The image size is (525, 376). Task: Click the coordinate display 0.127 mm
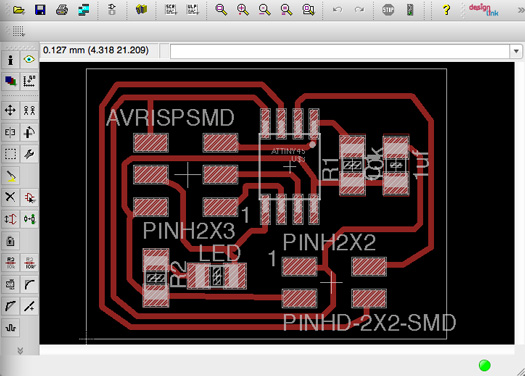pyautogui.click(x=96, y=50)
